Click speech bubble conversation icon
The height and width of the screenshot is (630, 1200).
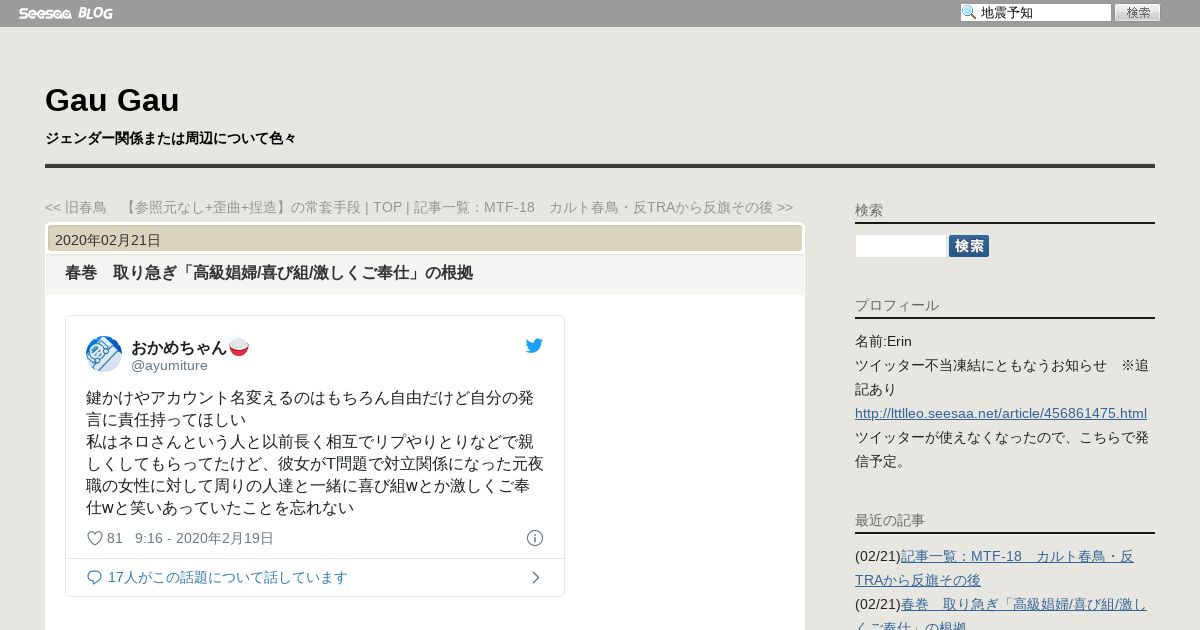pyautogui.click(x=95, y=577)
